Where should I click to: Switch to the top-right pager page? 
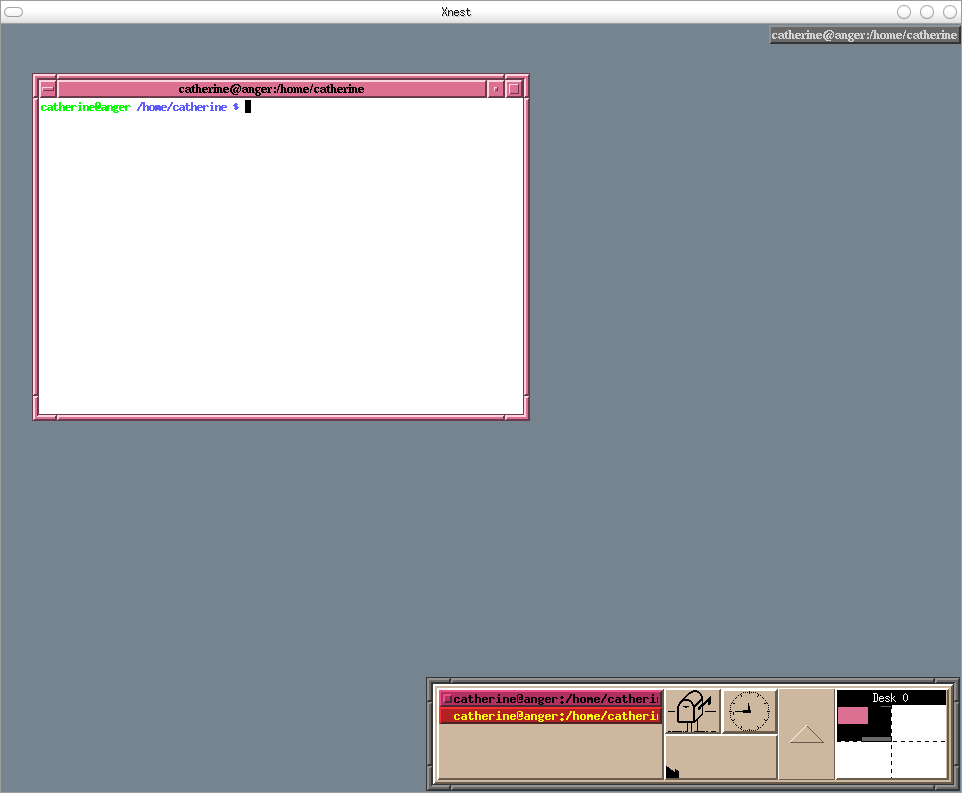click(x=918, y=722)
